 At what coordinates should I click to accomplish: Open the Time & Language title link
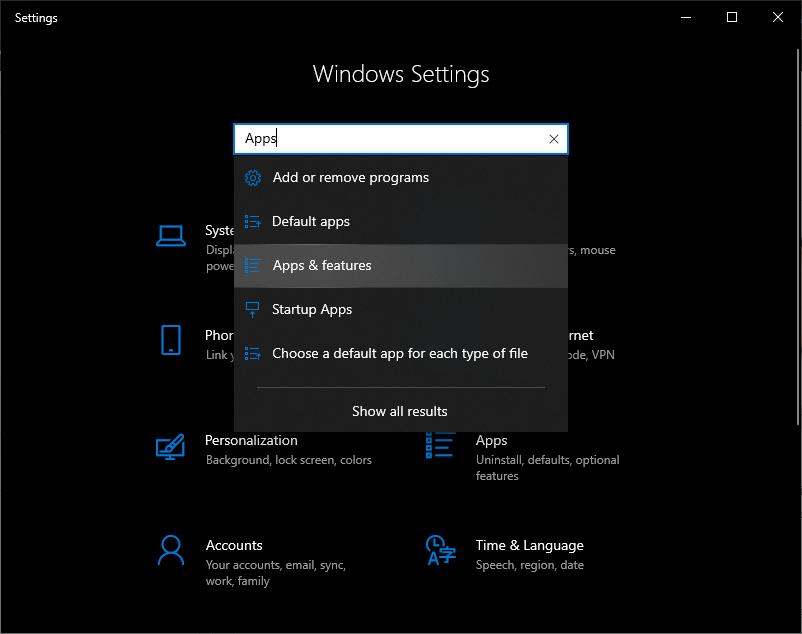coord(529,546)
